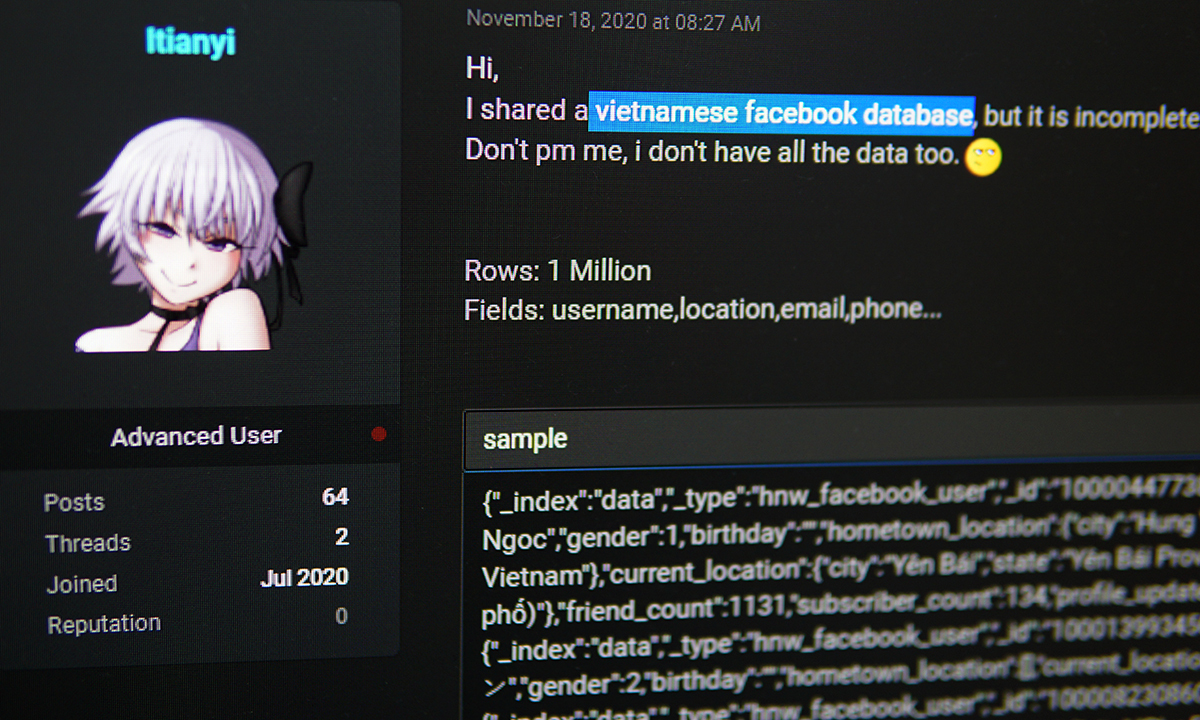Select the Jul 2020 join date

[x=304, y=577]
